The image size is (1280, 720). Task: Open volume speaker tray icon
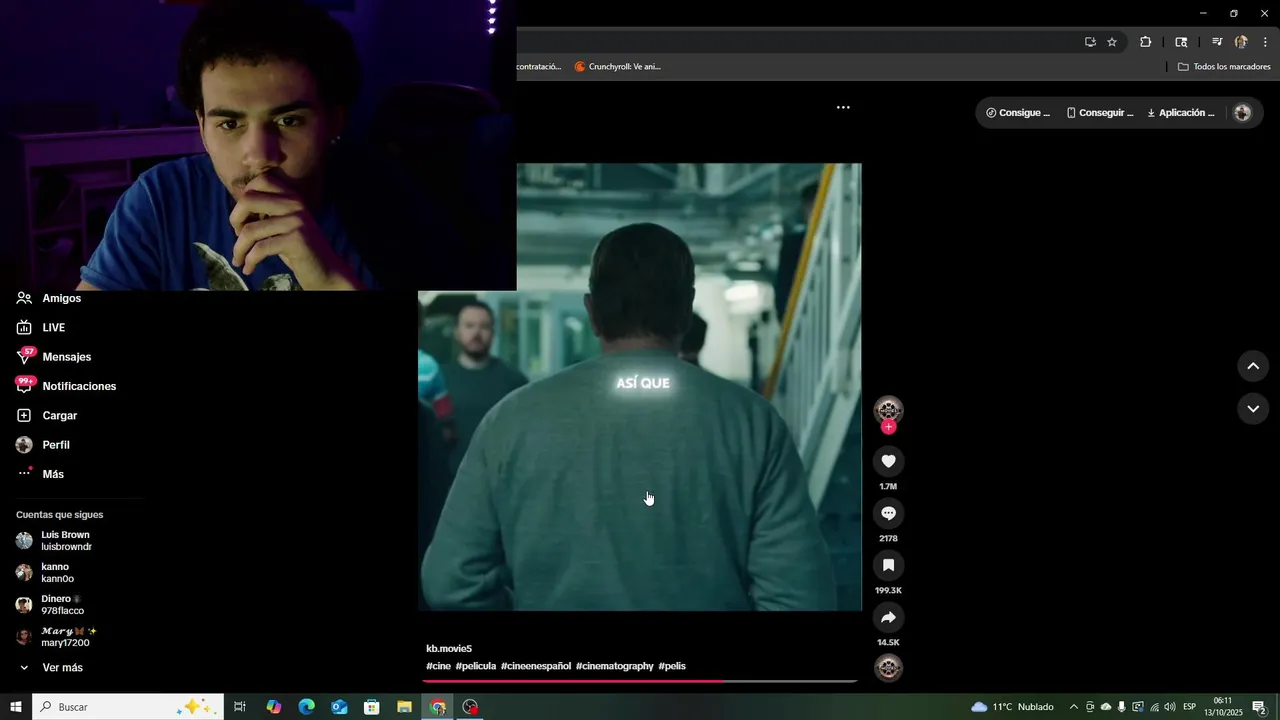click(x=1170, y=707)
